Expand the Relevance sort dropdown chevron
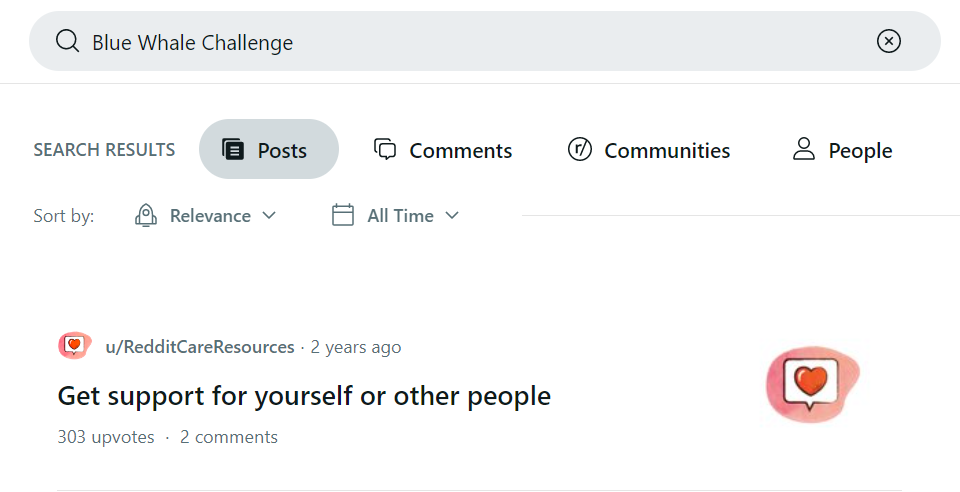The image size is (960, 492). (x=269, y=215)
